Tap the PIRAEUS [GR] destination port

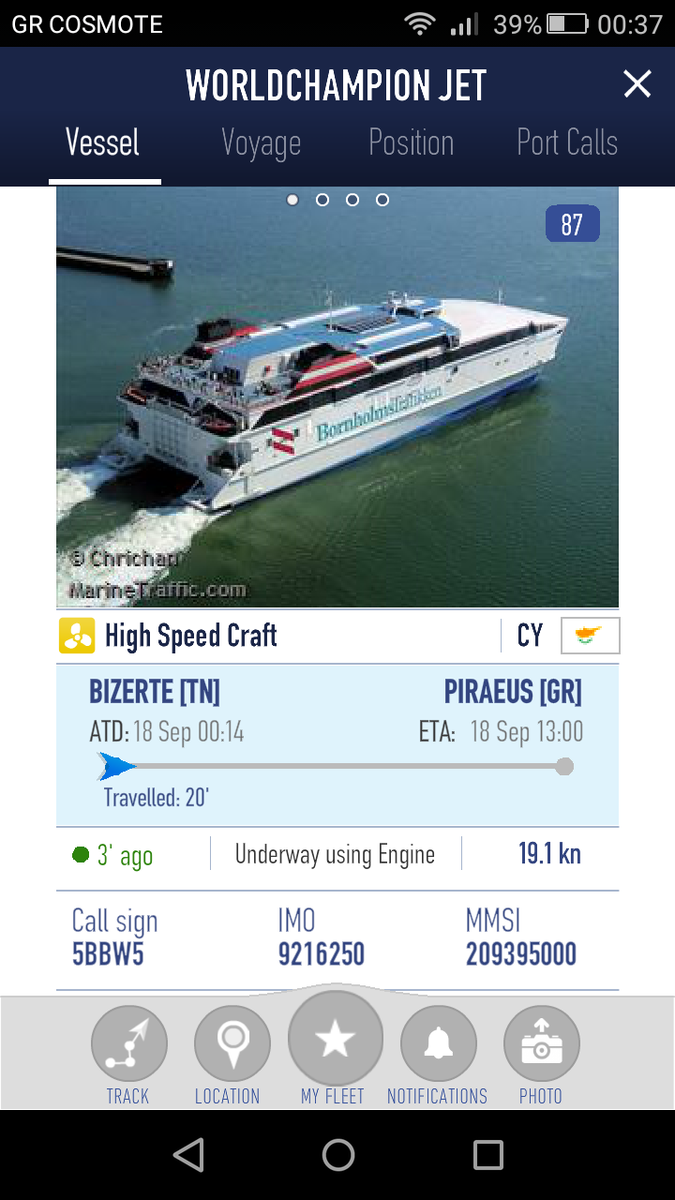pyautogui.click(x=512, y=692)
